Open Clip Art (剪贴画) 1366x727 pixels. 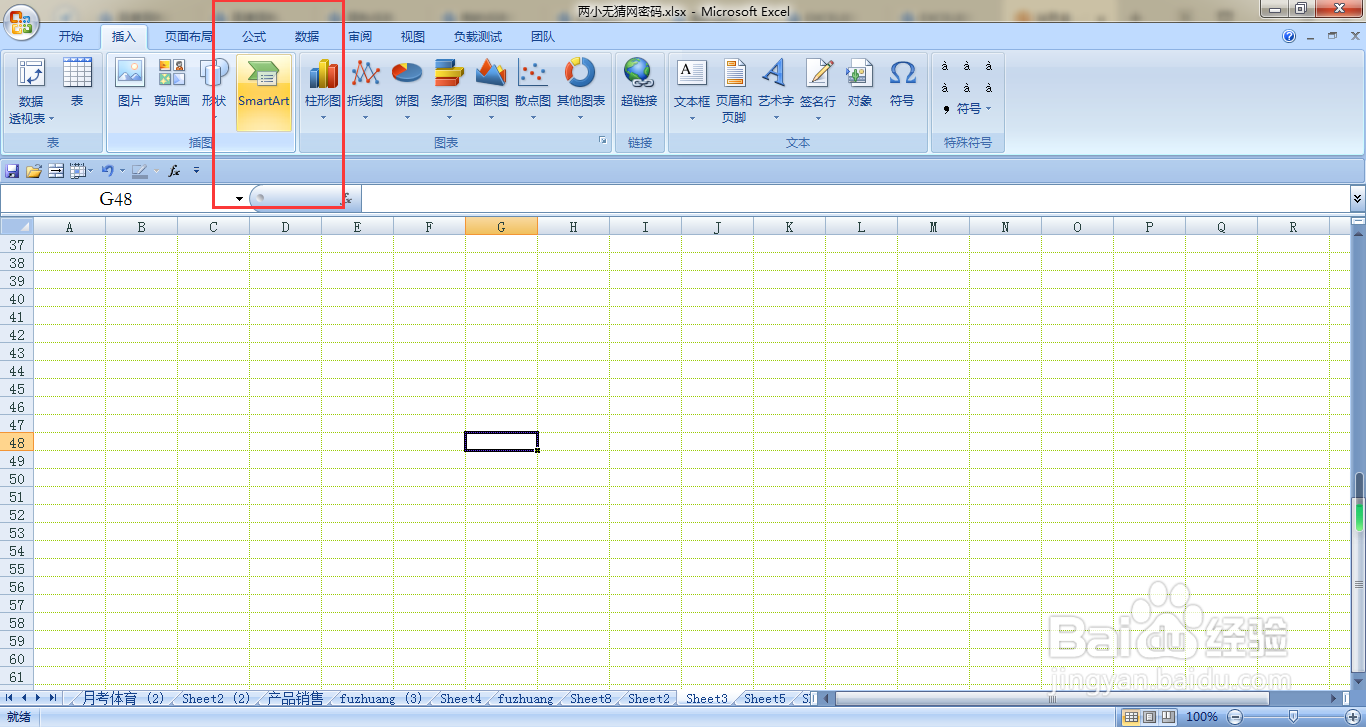pyautogui.click(x=172, y=91)
